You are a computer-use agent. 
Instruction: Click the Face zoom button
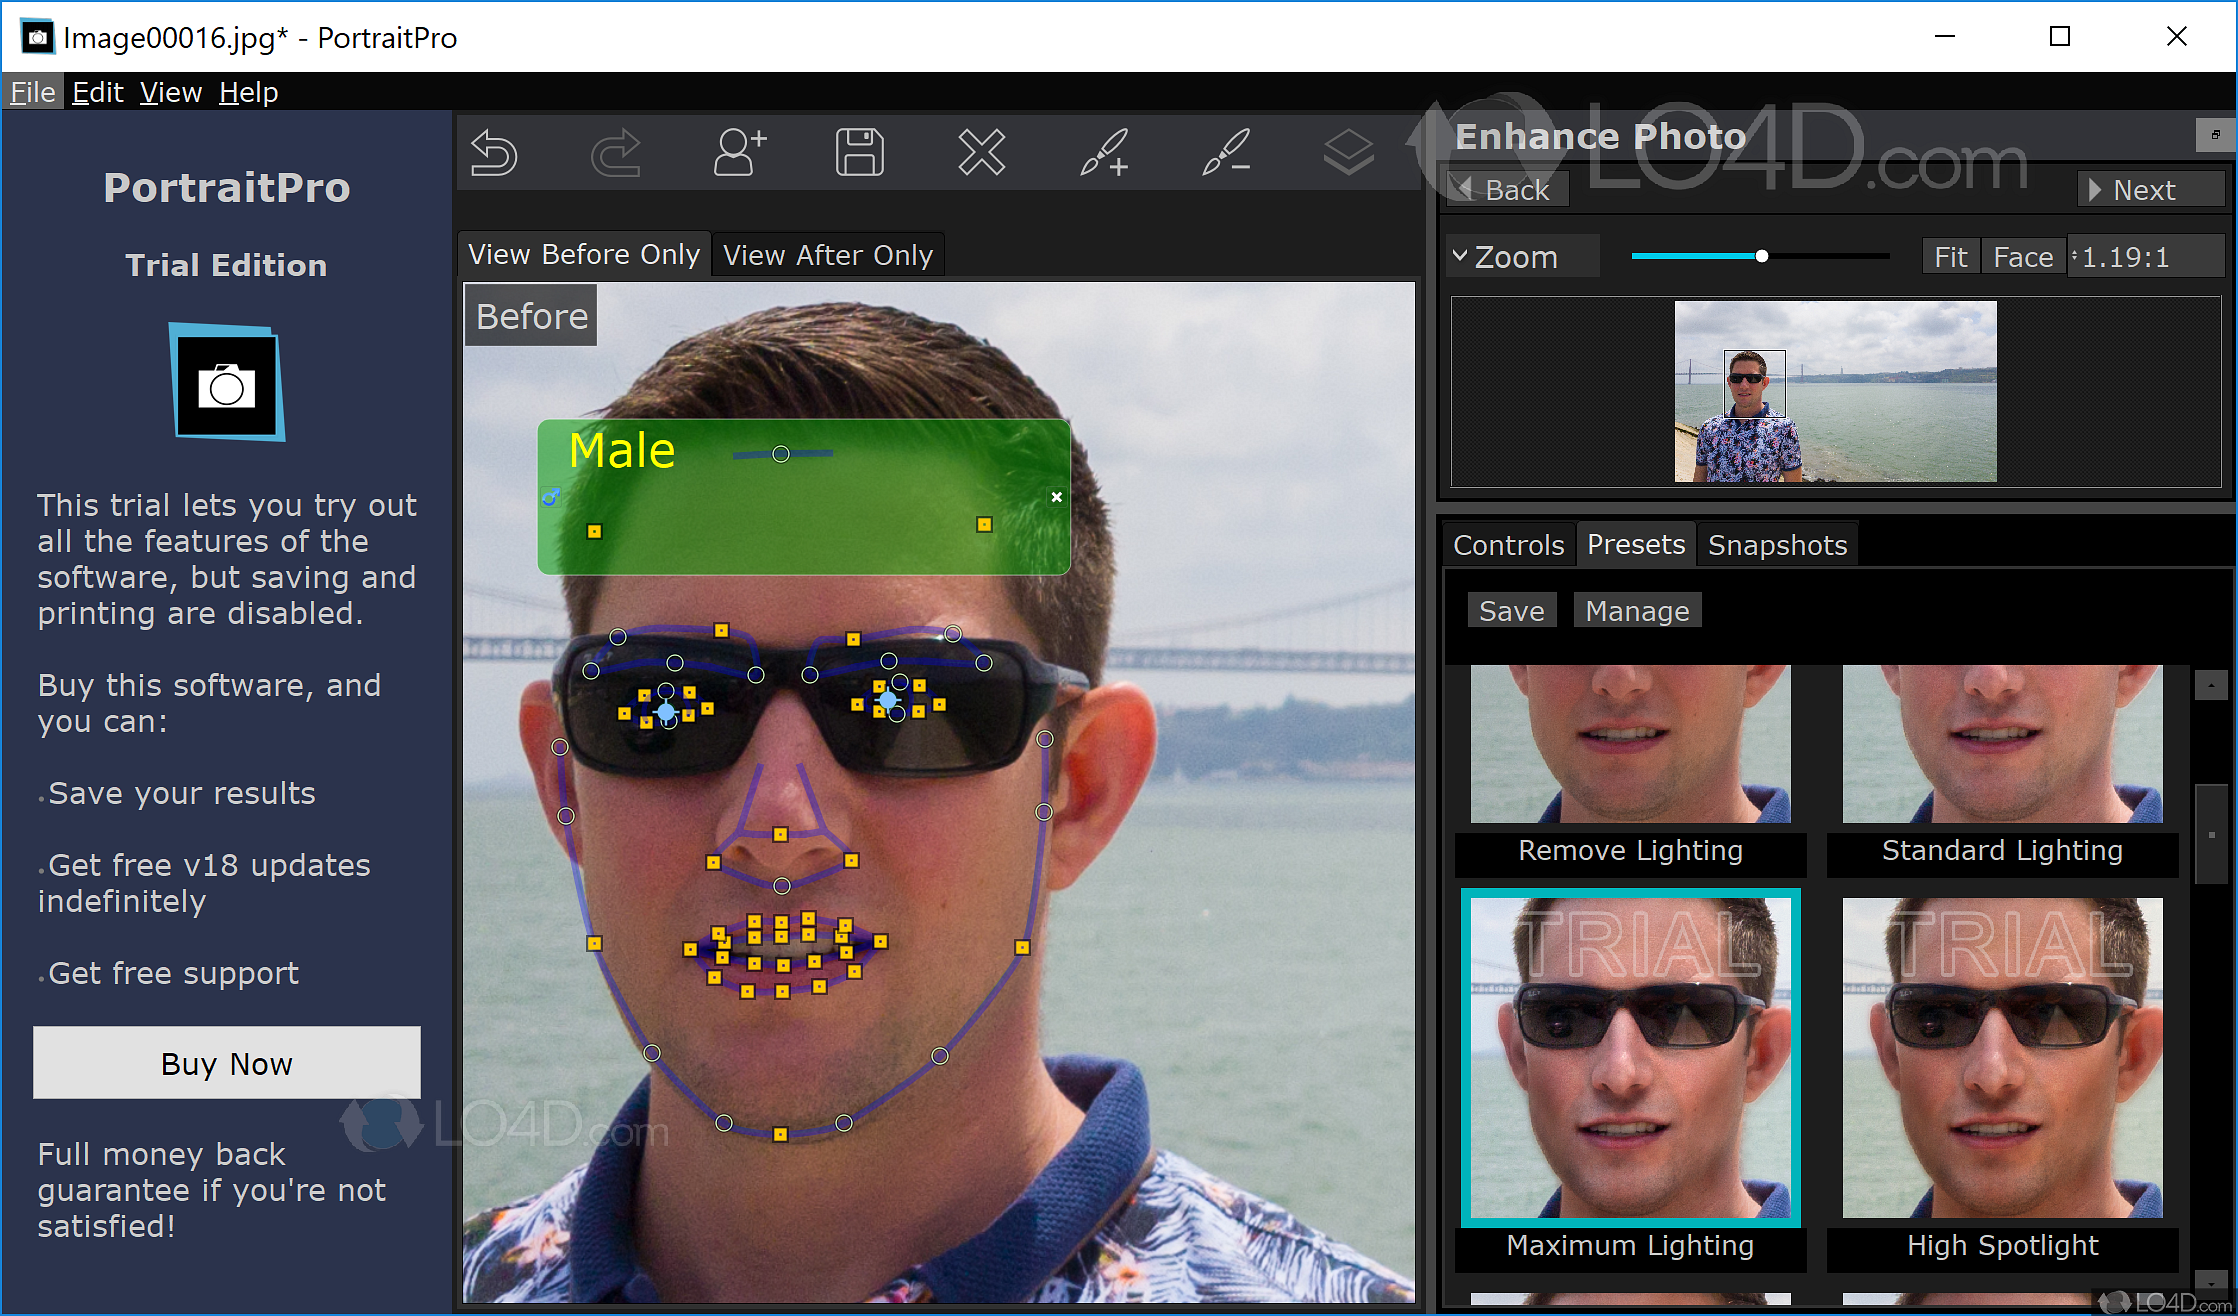[2023, 257]
